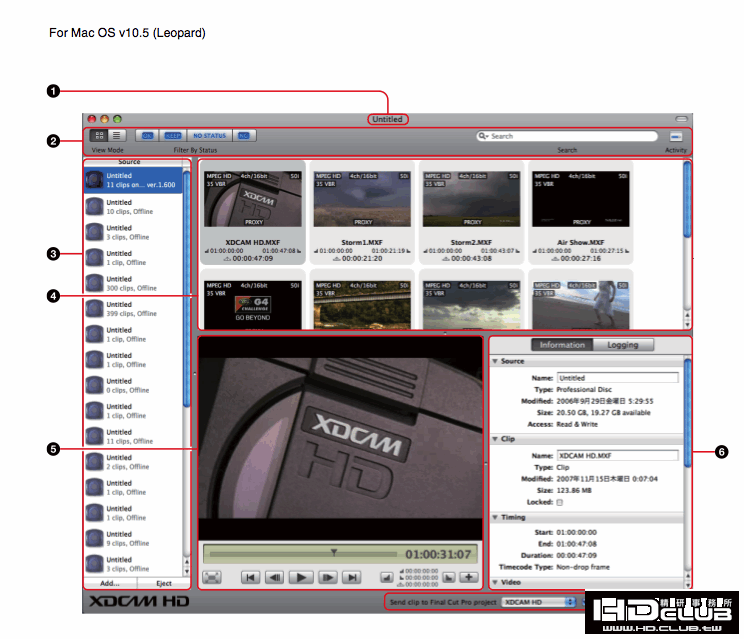Screen dimensions: 744x639
Task: Filter clips by NO STATUS
Action: 209,136
